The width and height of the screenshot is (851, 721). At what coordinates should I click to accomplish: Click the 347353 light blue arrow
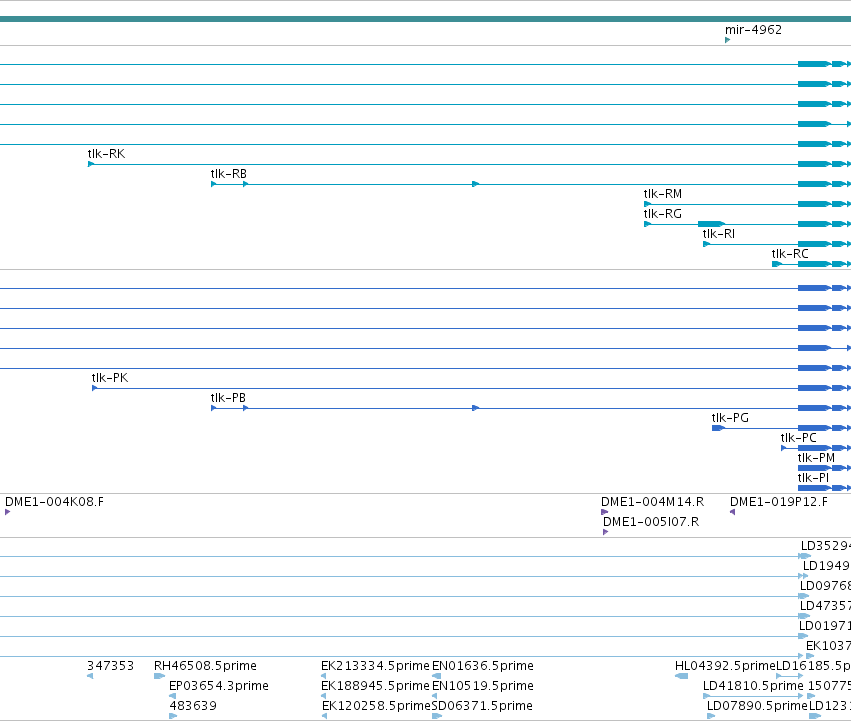90,676
